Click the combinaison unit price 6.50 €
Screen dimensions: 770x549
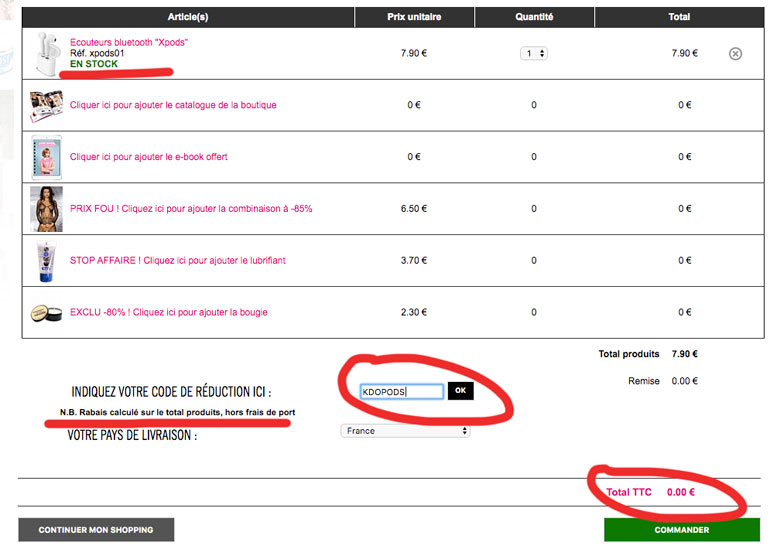414,209
